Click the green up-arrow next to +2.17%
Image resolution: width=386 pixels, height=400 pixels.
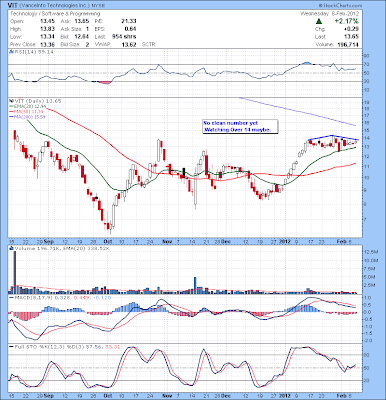tap(319, 21)
